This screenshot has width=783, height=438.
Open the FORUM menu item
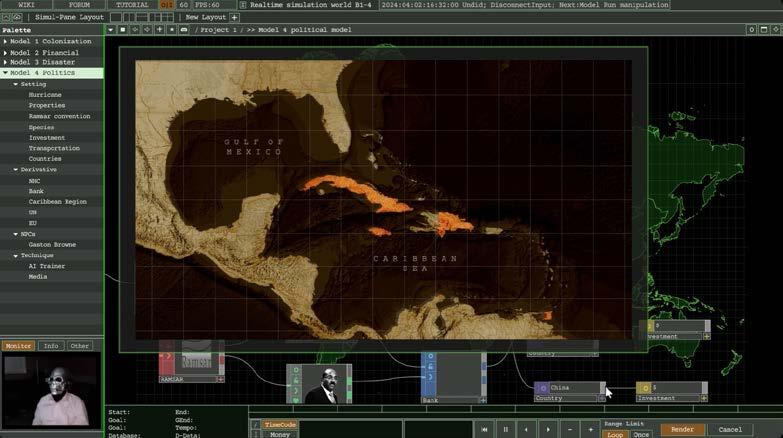pos(79,4)
